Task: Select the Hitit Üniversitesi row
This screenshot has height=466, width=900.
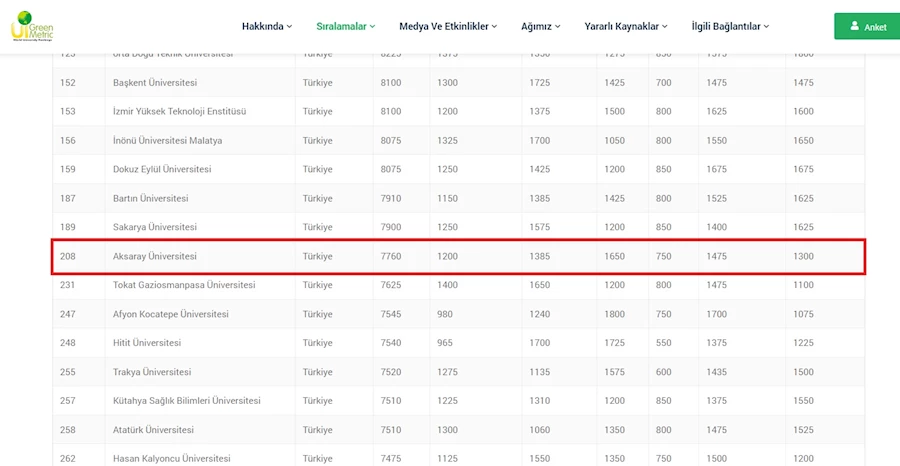Action: (x=459, y=343)
